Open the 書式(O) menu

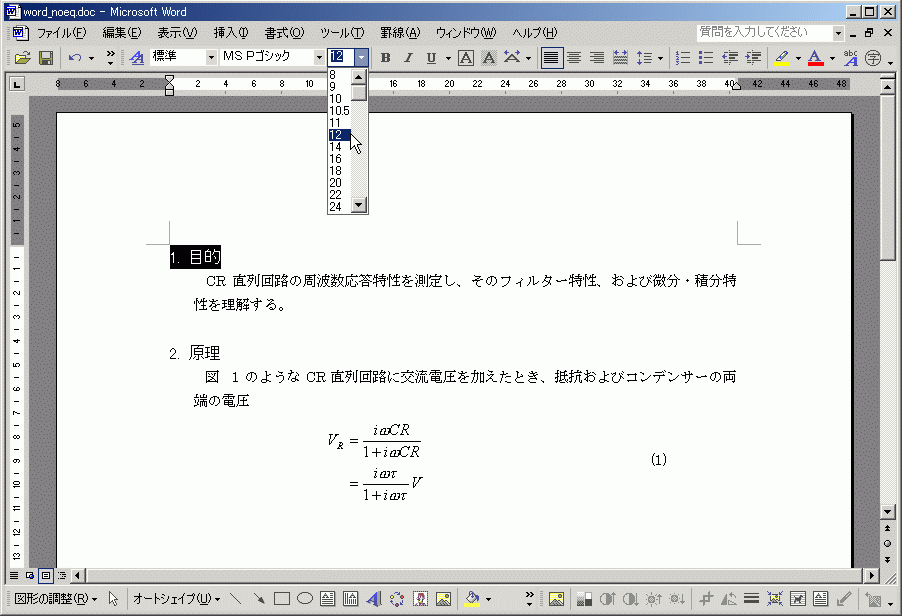click(x=284, y=33)
